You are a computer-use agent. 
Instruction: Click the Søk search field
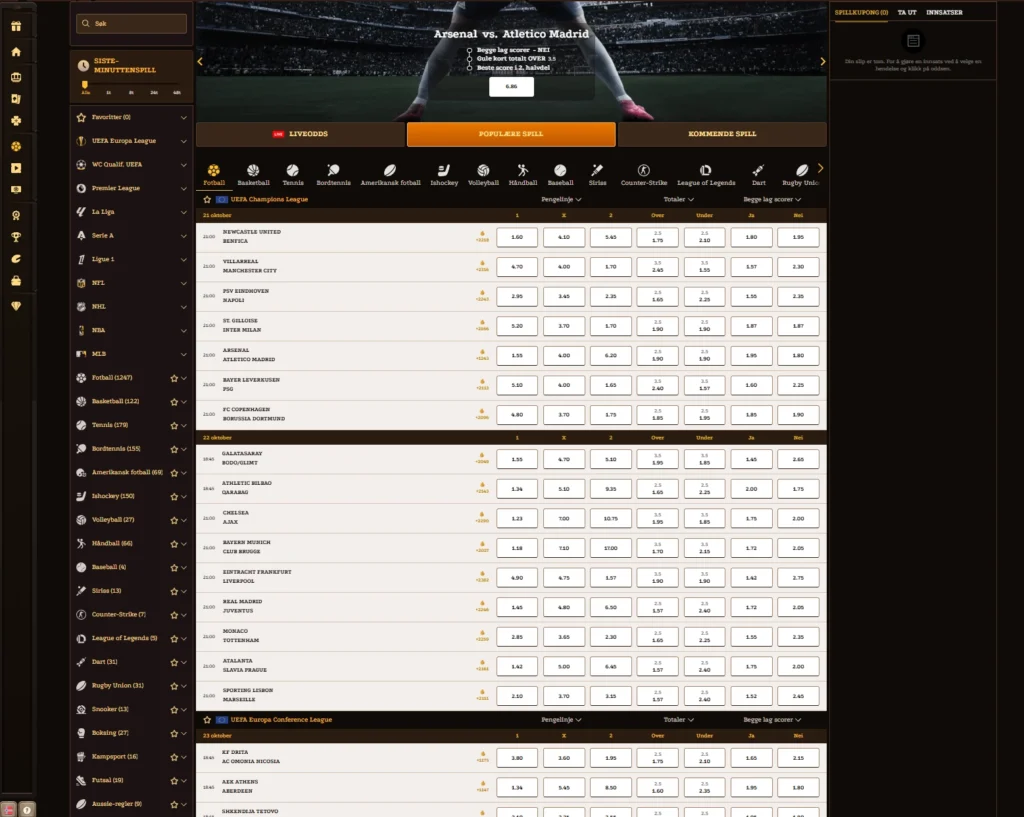(131, 23)
